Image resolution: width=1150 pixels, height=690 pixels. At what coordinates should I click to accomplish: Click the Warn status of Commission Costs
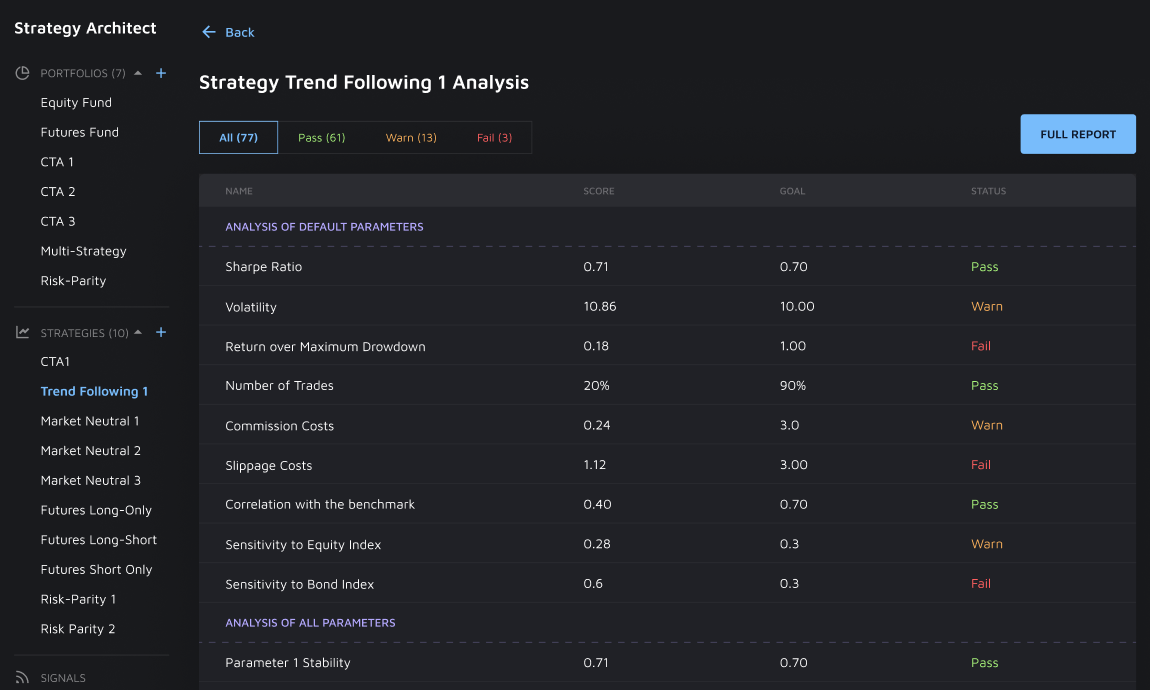[986, 425]
